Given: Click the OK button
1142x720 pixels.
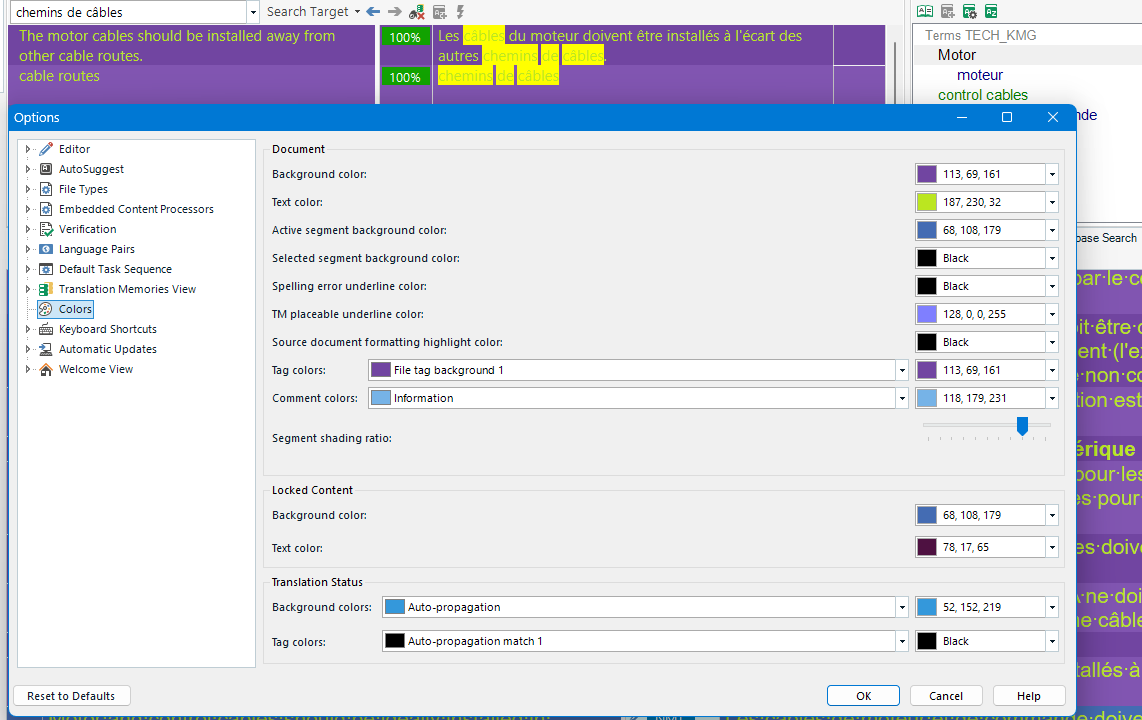Looking at the screenshot, I should [x=863, y=696].
